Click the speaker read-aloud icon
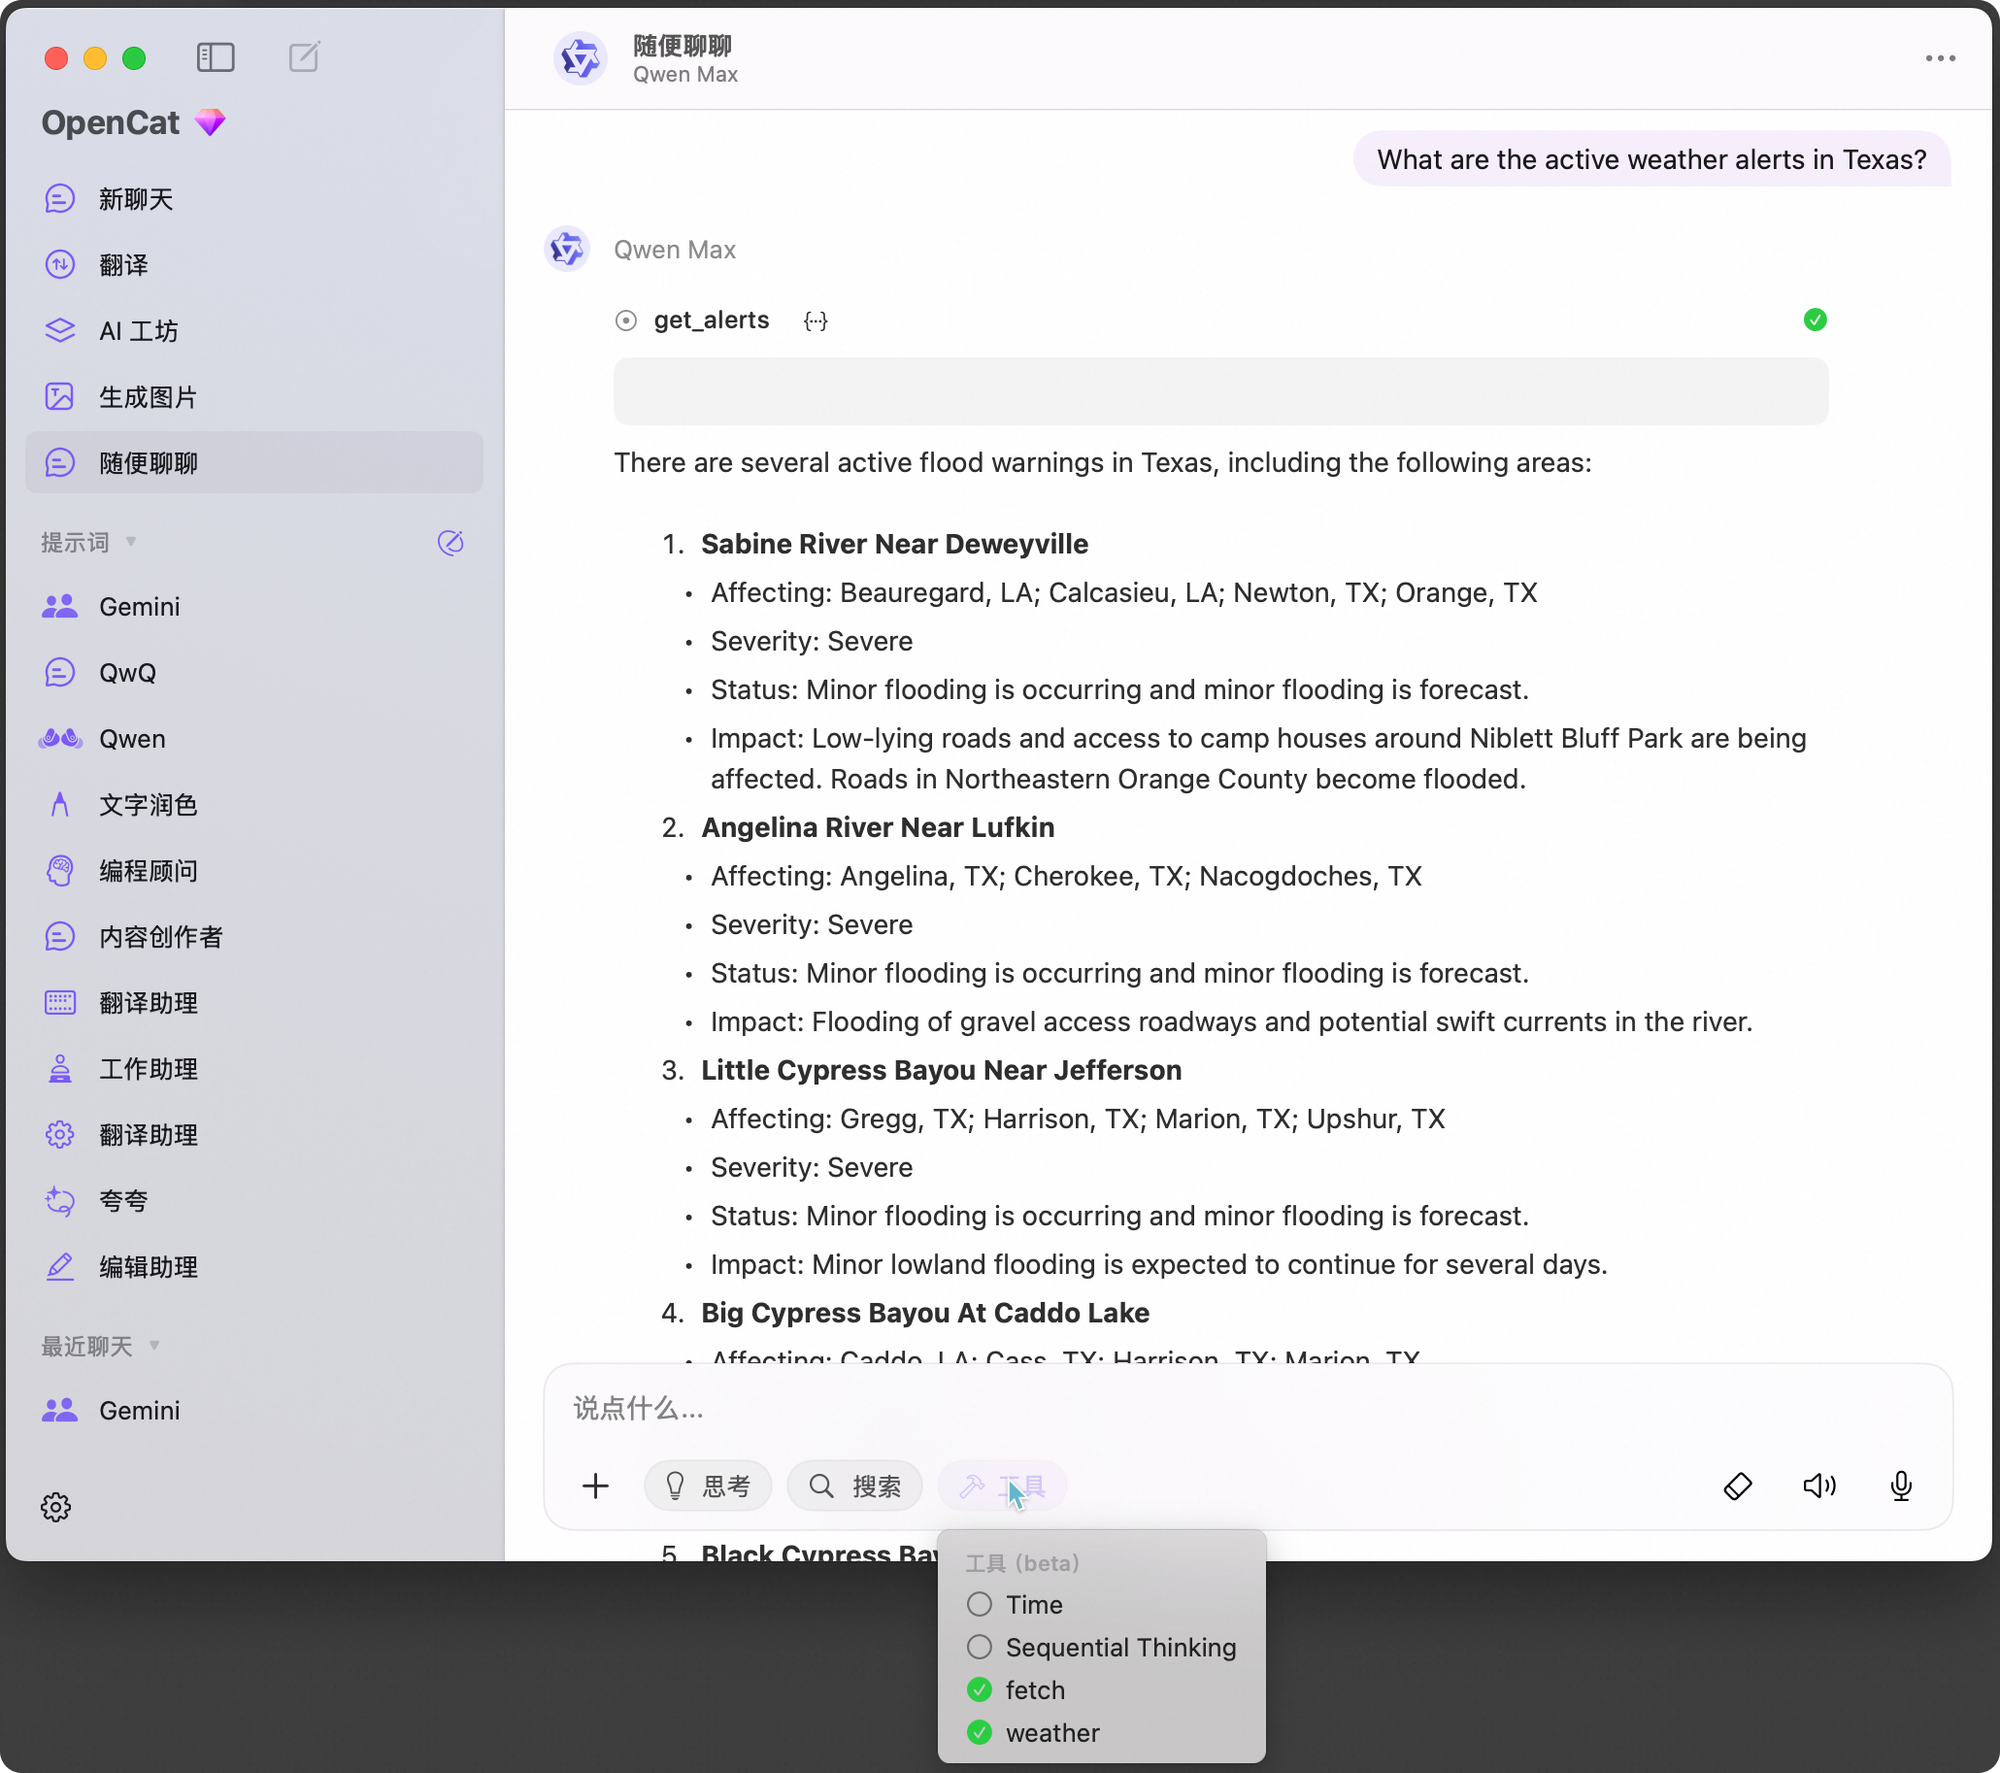The height and width of the screenshot is (1773, 2000). 1819,1486
